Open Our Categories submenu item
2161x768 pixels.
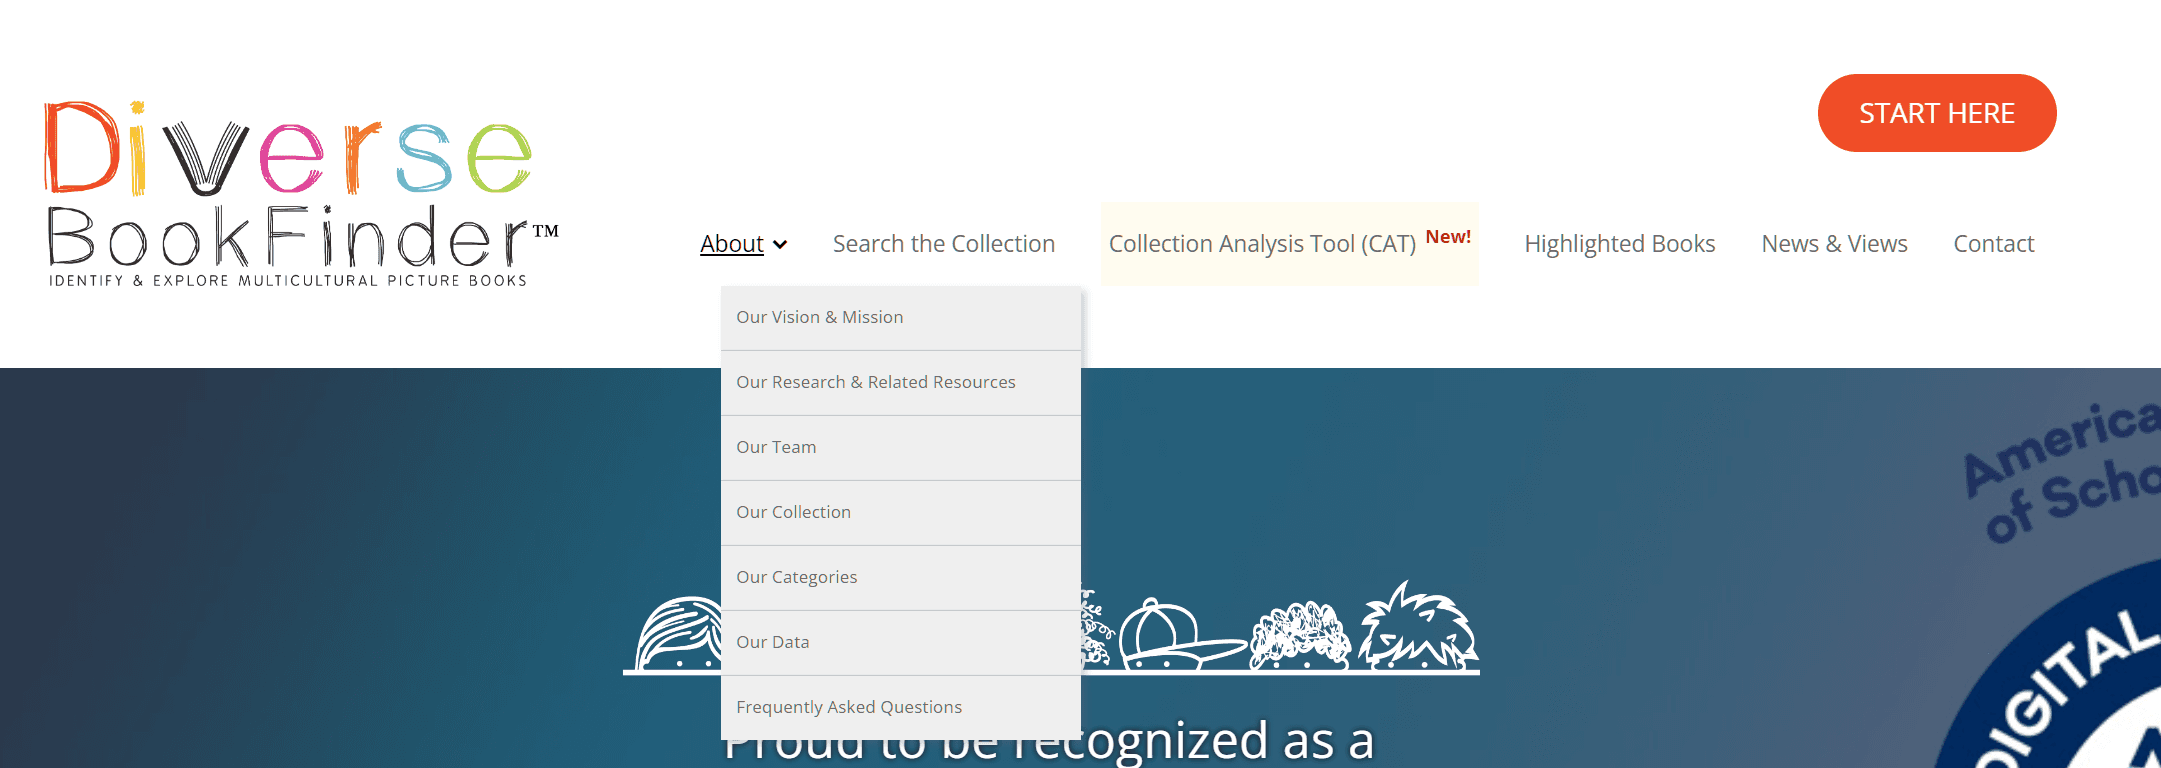click(901, 578)
